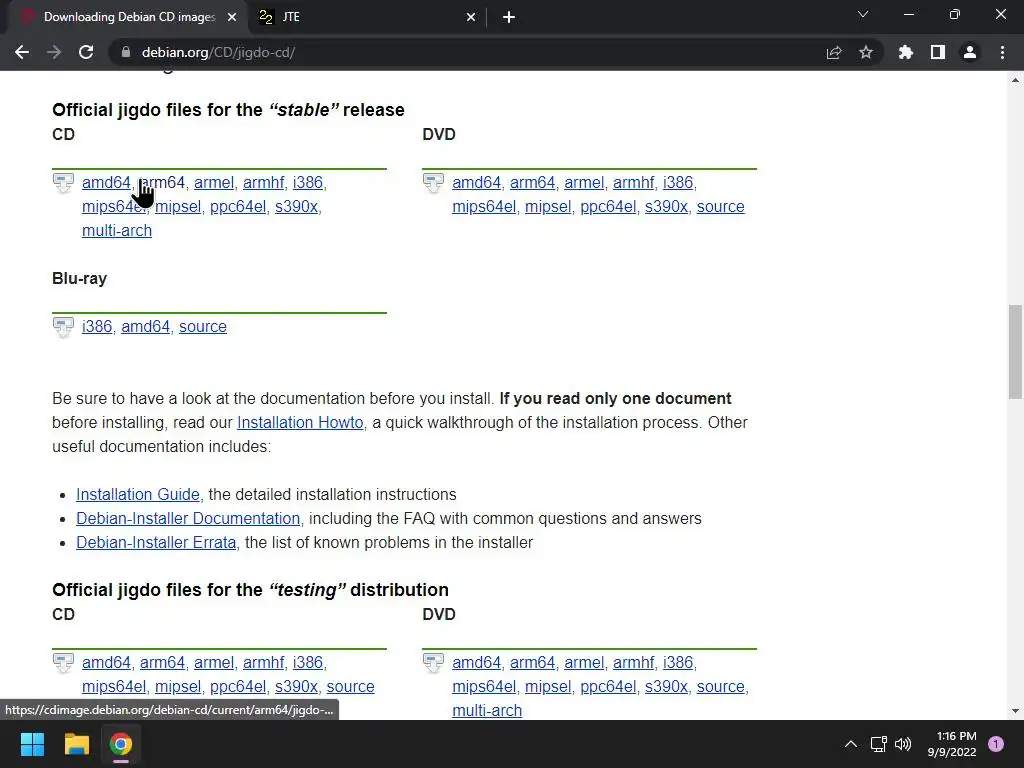Click download icon beside testing DVD list
1024x768 pixels.
(x=434, y=664)
